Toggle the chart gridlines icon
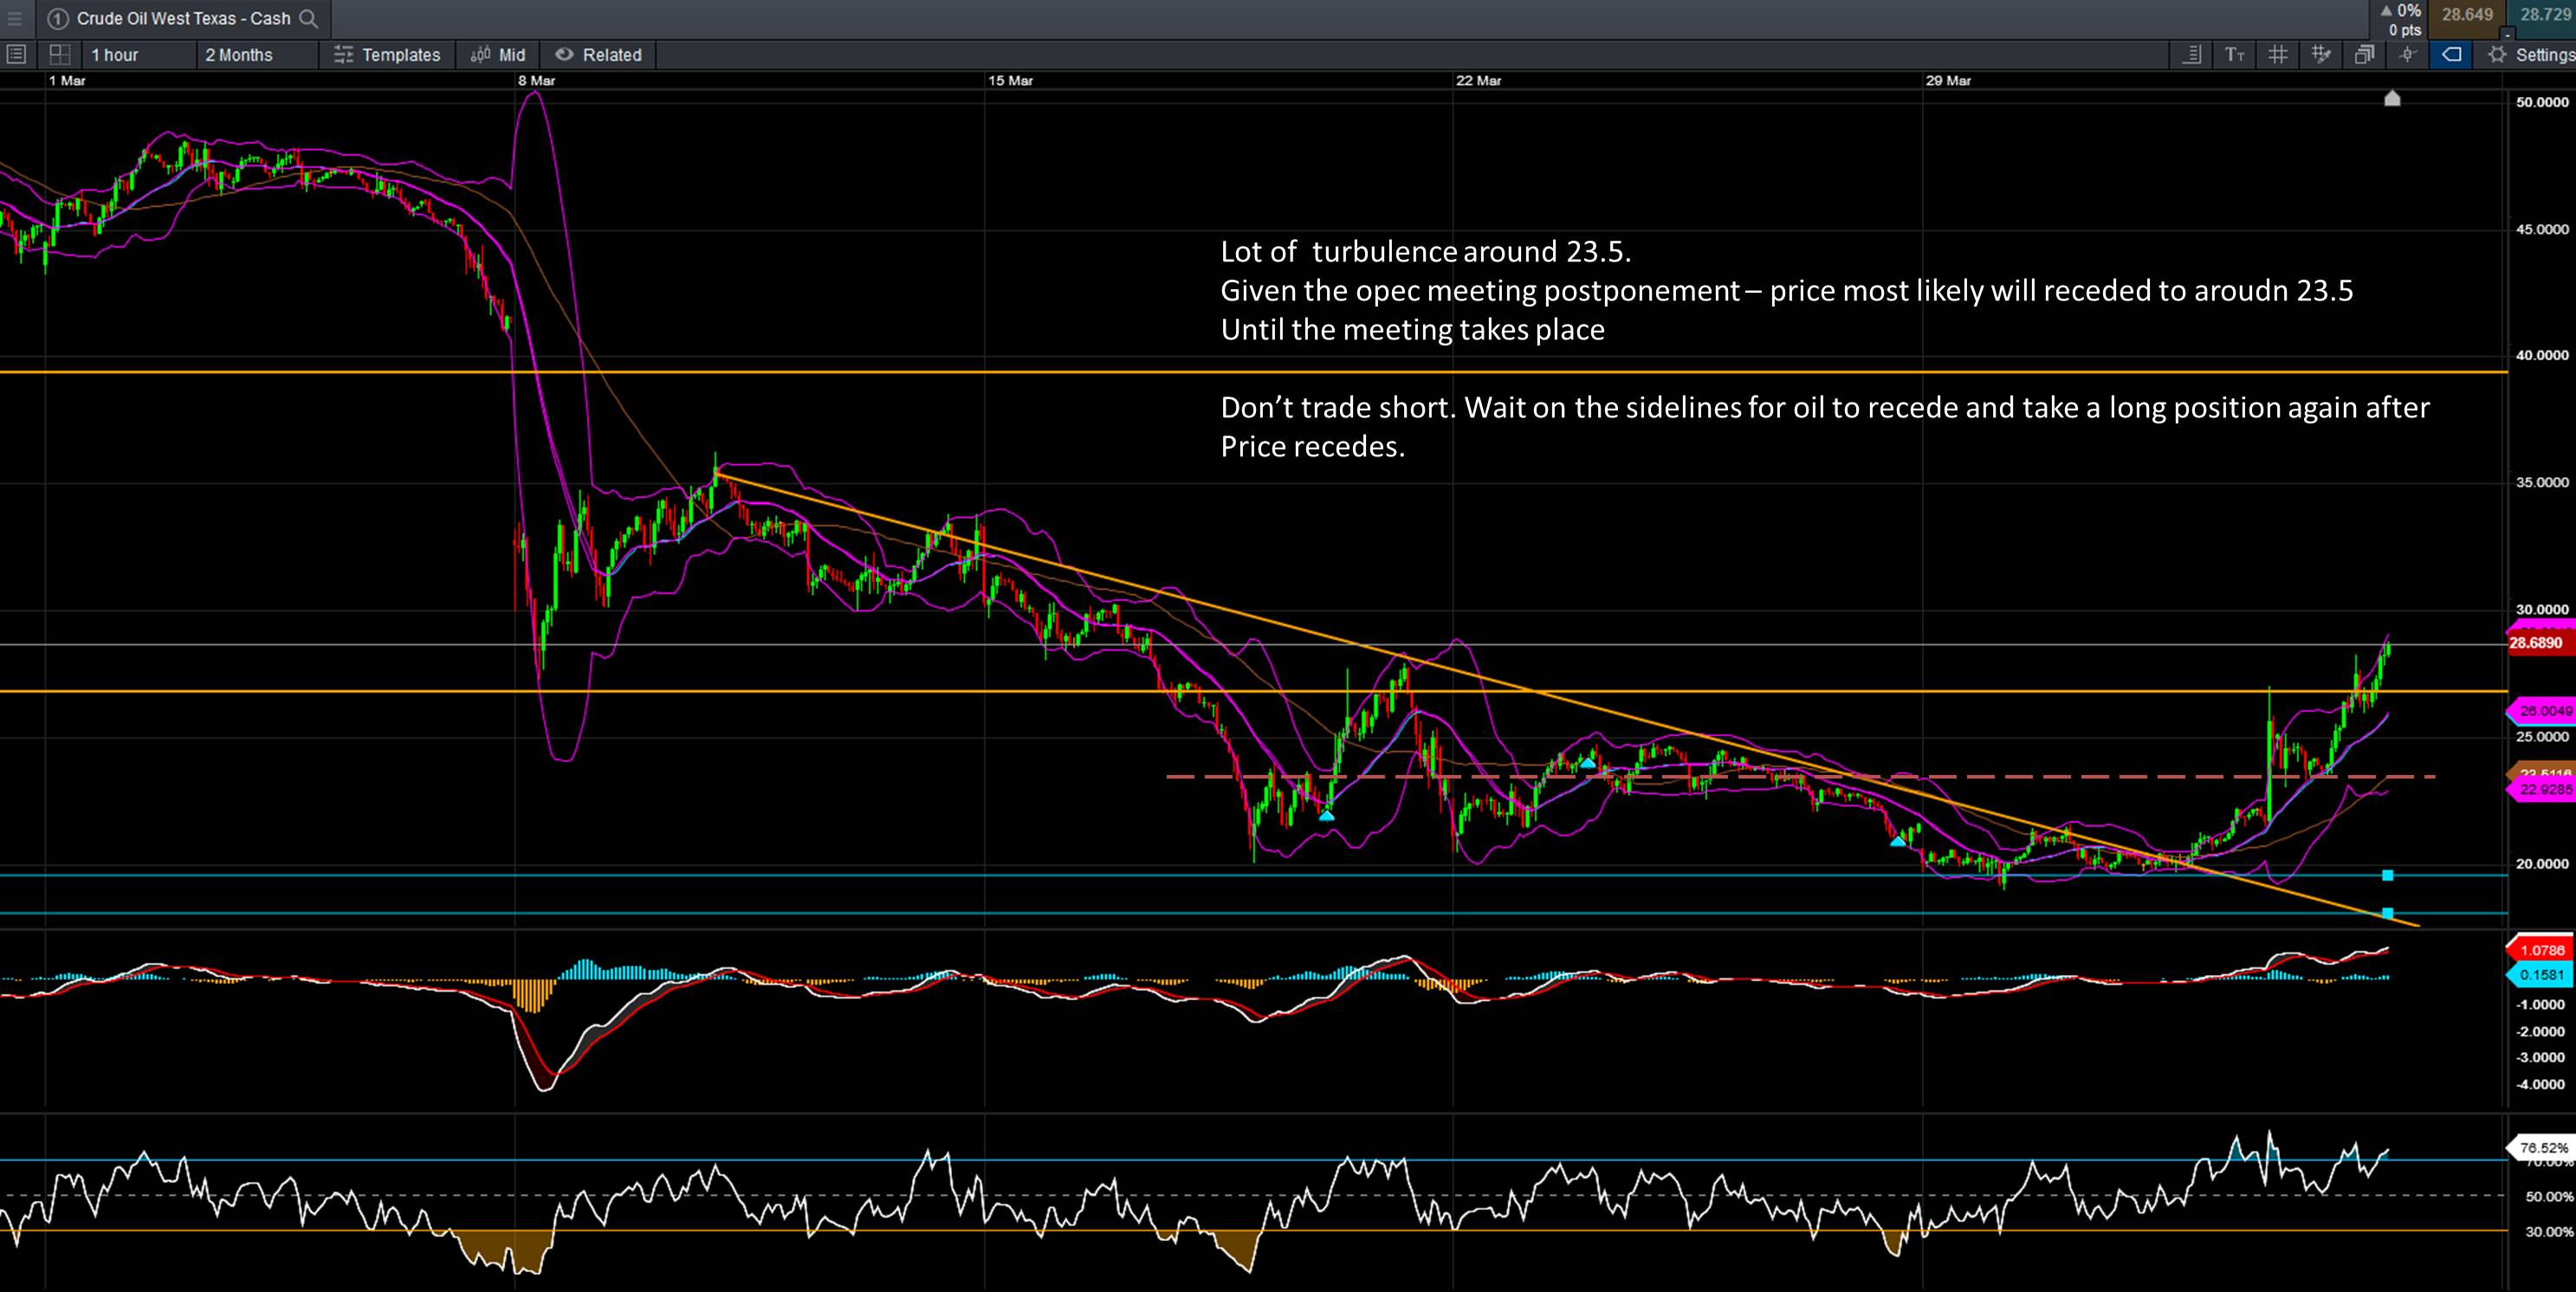Viewport: 2576px width, 1292px height. (x=2279, y=55)
